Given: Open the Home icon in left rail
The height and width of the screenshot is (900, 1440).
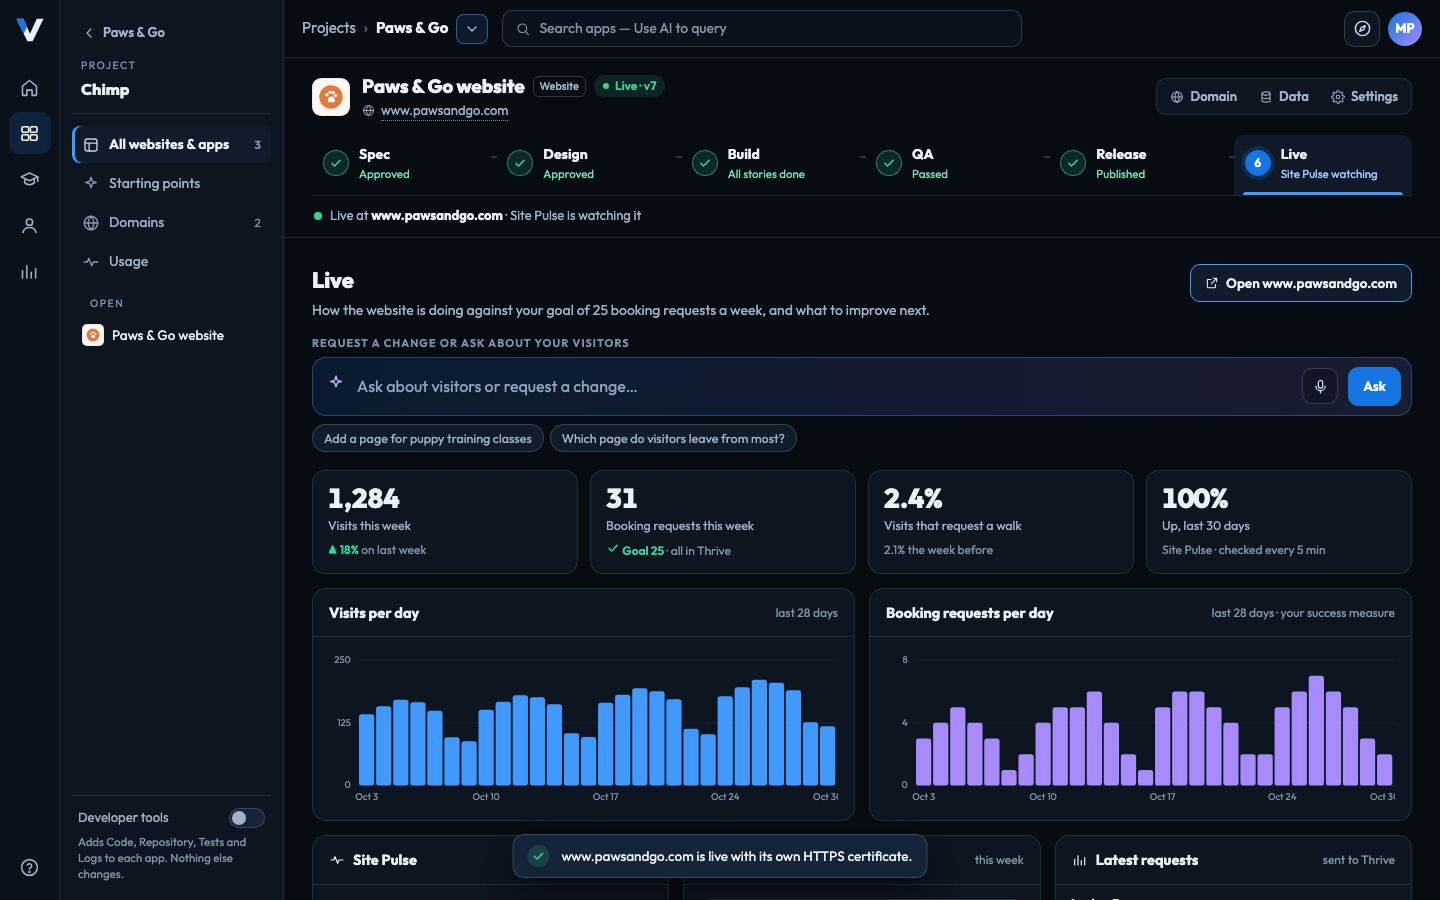Looking at the screenshot, I should tap(29, 88).
